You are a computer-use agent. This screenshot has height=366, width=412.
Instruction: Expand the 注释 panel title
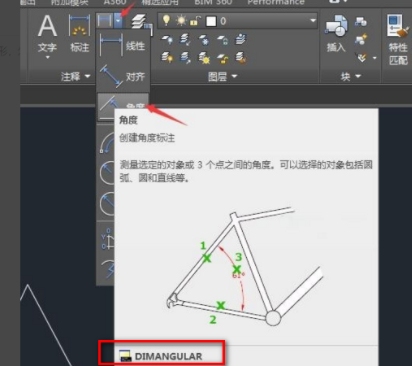(75, 77)
